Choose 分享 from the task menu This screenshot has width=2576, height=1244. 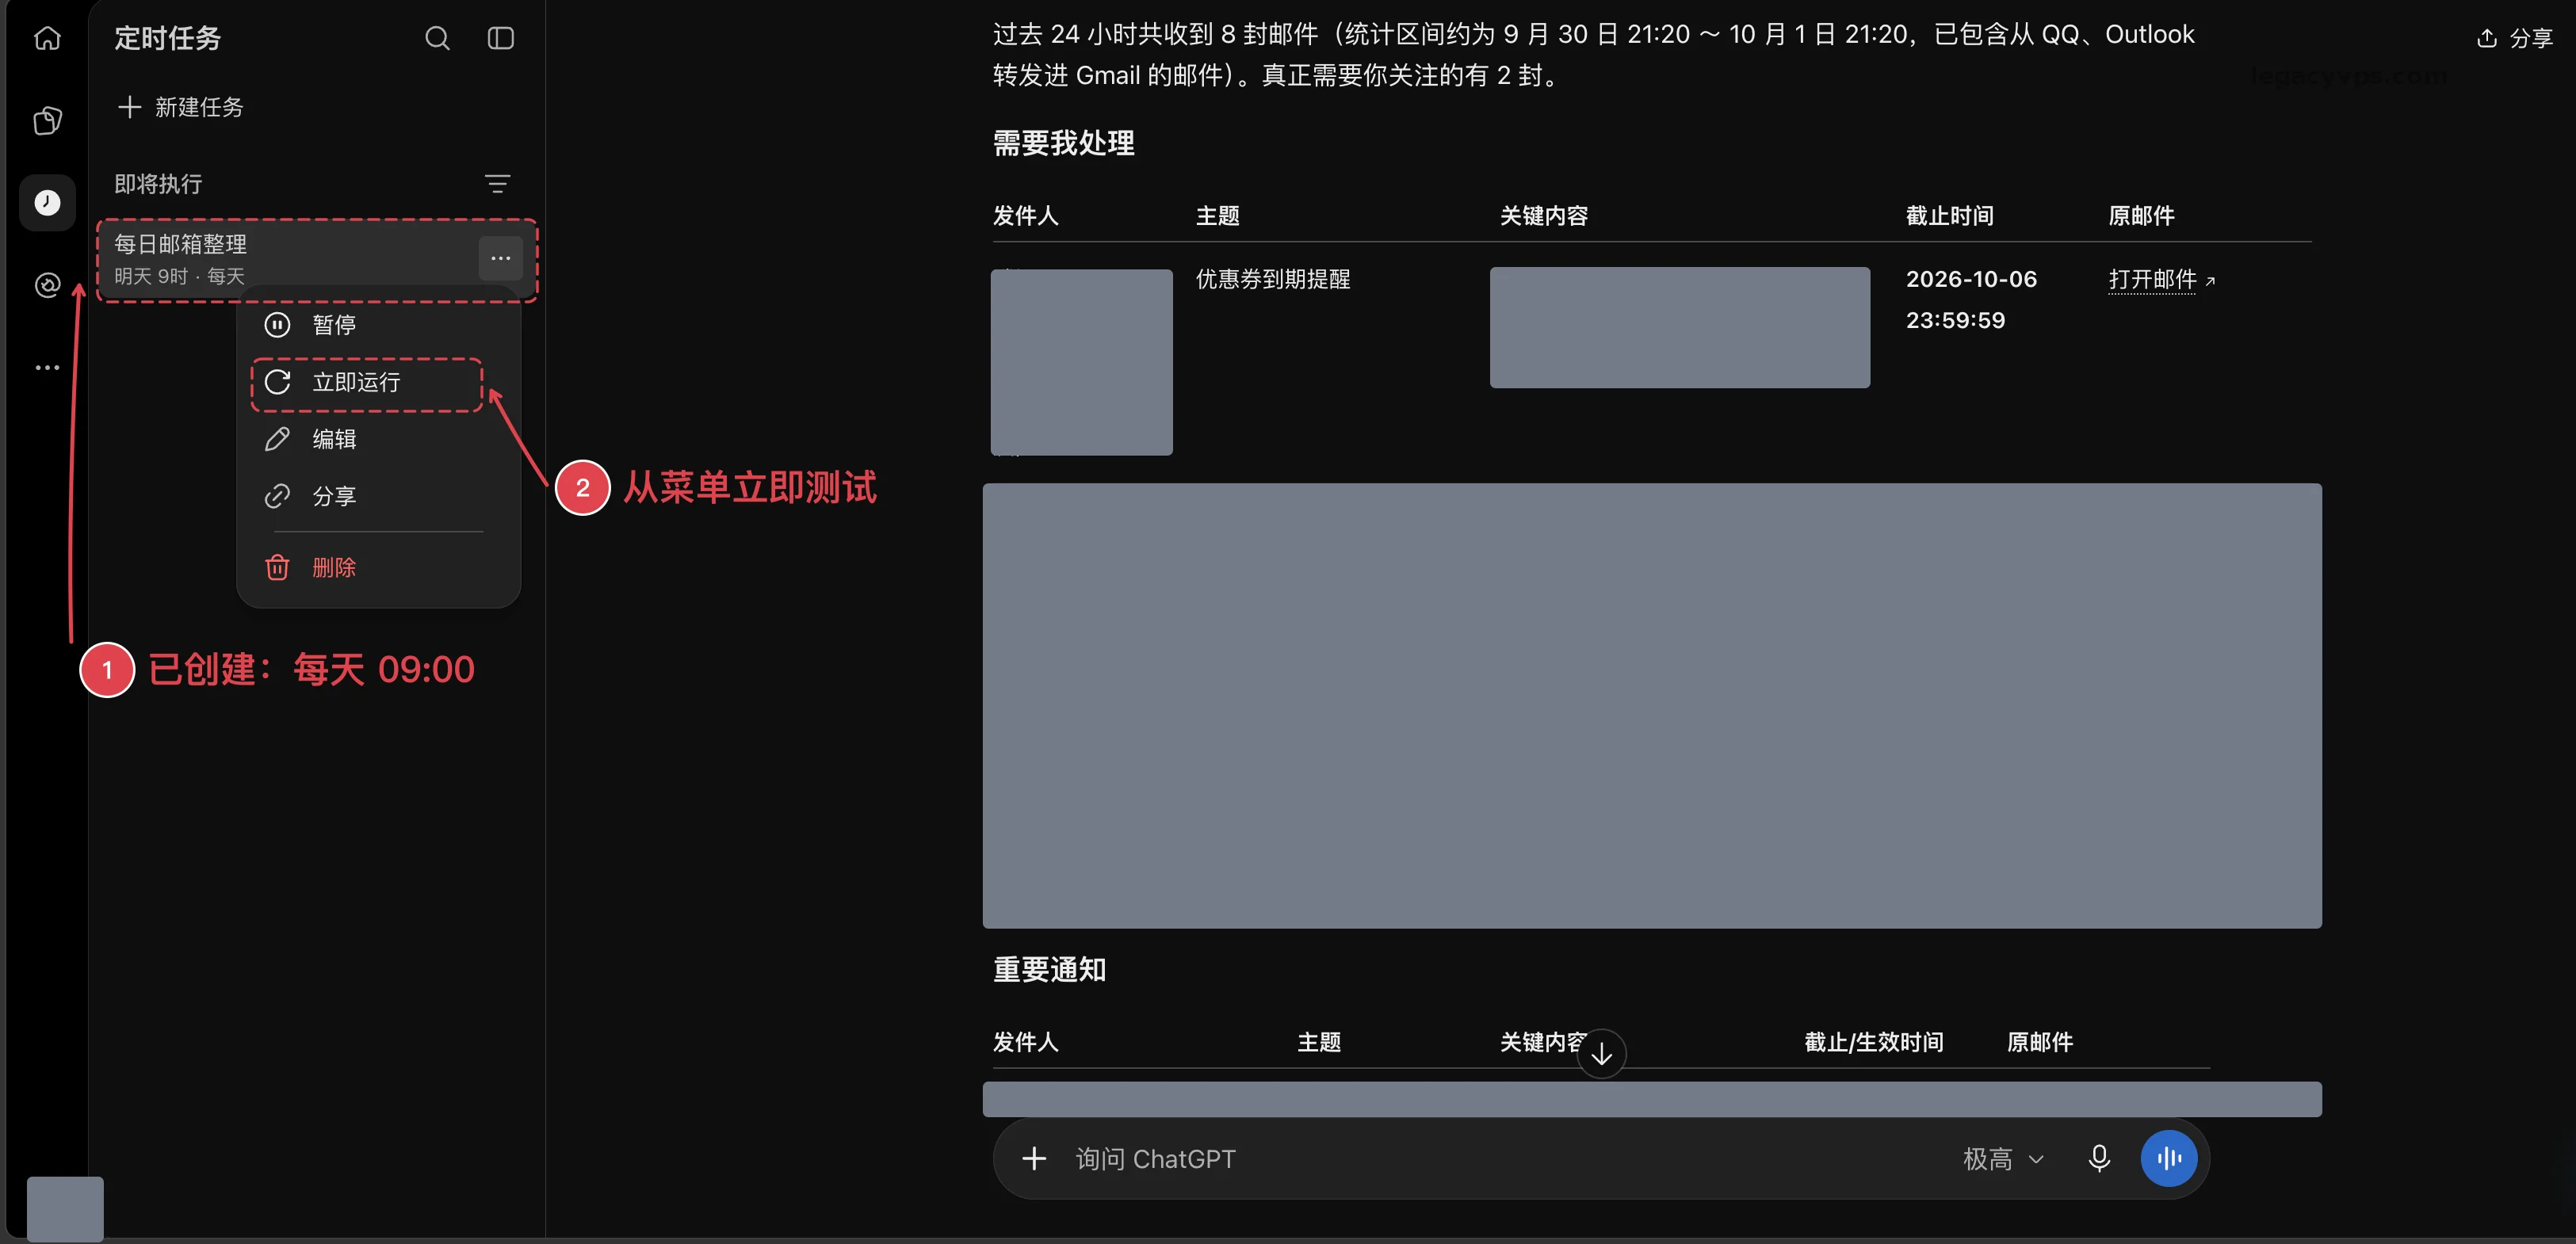[x=378, y=496]
